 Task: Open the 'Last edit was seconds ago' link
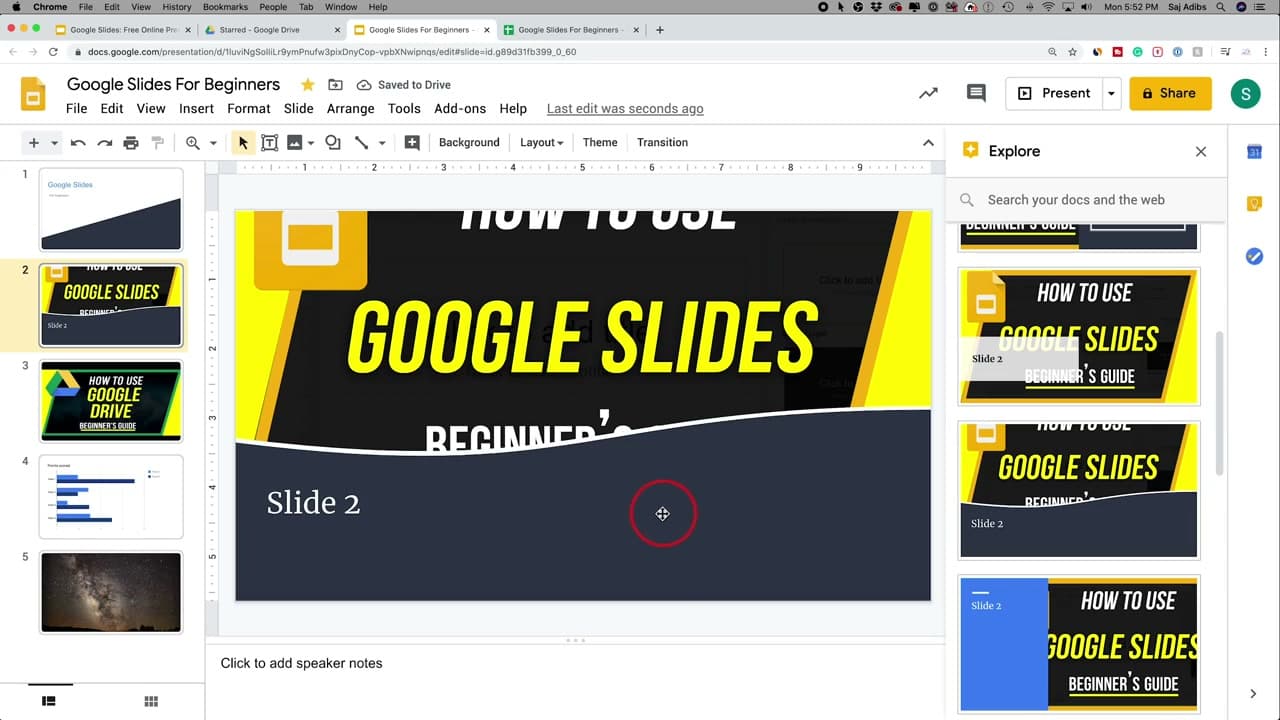(625, 109)
